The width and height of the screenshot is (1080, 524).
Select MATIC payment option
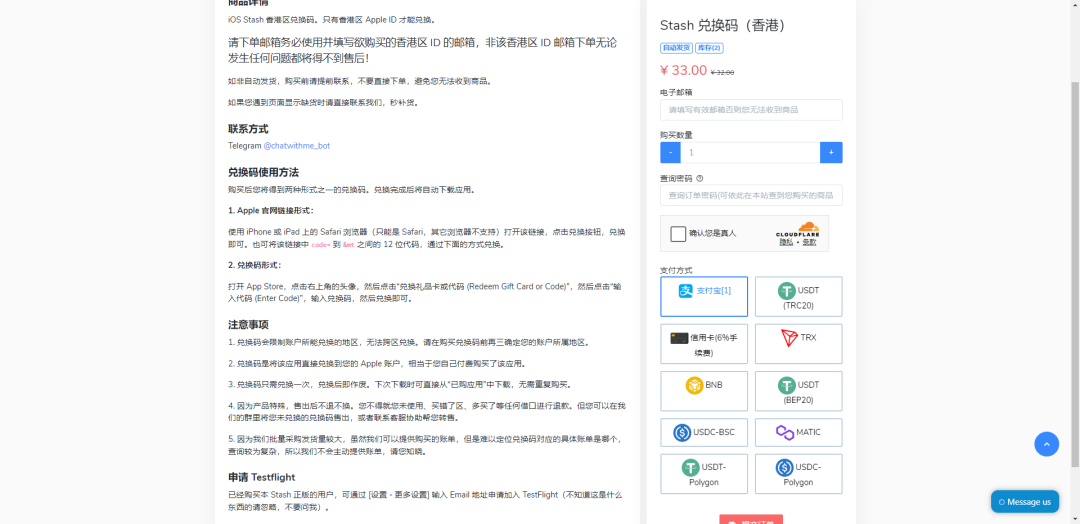(x=799, y=432)
